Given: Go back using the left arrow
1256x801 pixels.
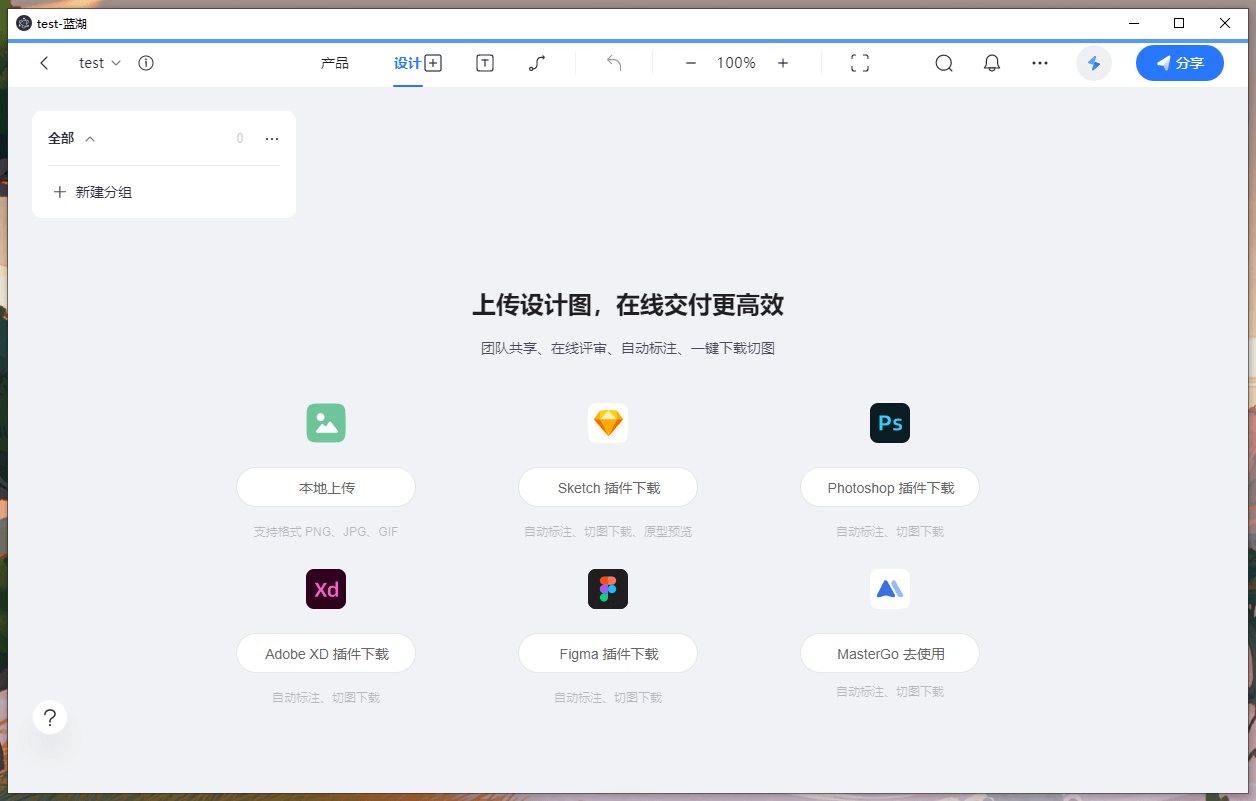Looking at the screenshot, I should (x=44, y=63).
